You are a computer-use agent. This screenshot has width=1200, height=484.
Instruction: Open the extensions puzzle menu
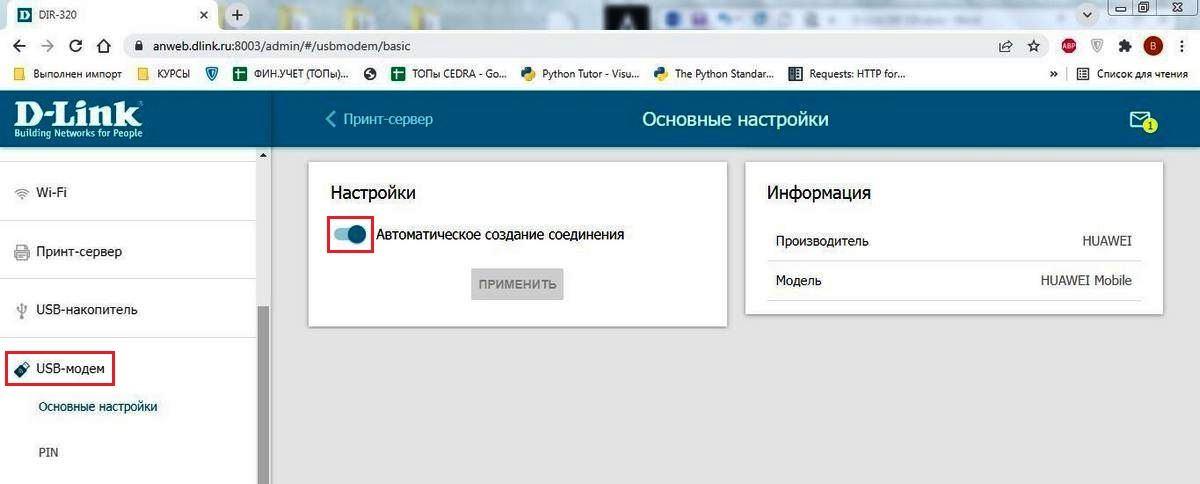(1125, 46)
